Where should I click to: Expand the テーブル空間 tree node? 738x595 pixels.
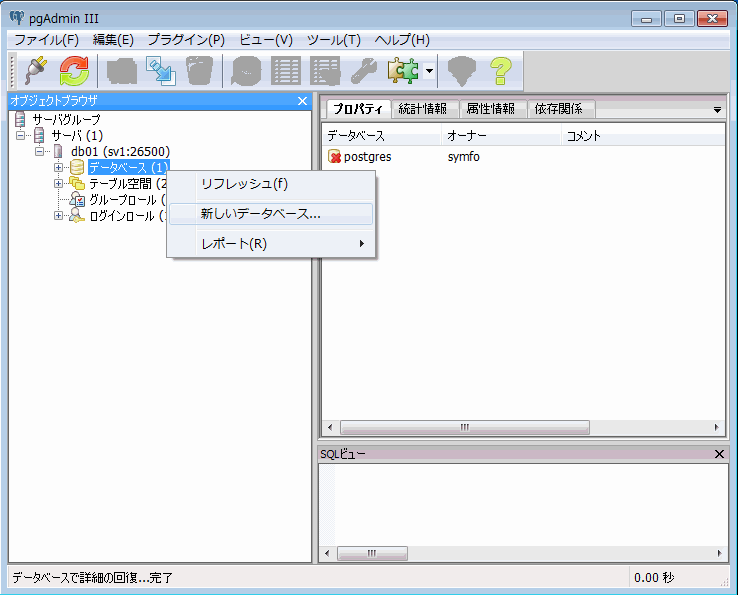click(58, 184)
